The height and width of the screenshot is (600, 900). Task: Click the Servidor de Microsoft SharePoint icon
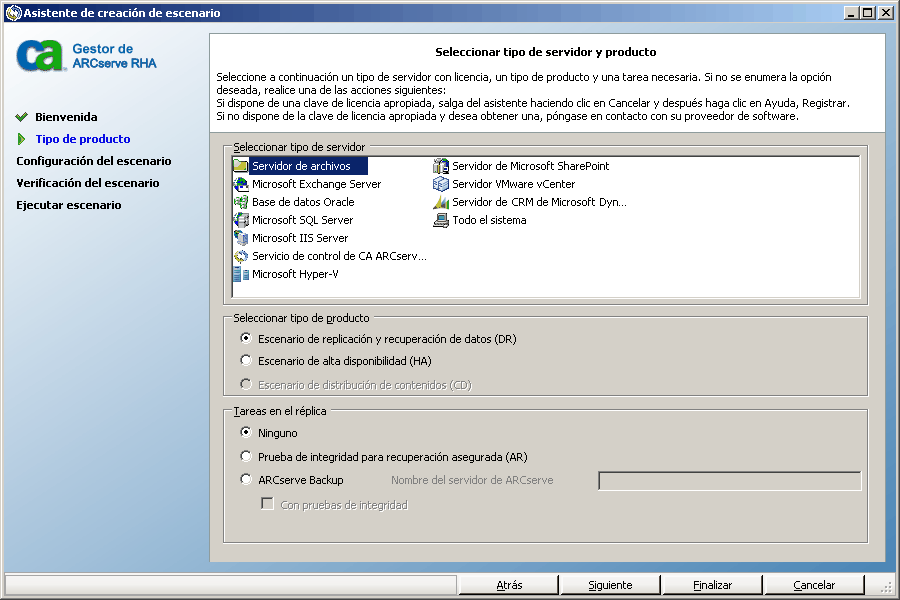(x=441, y=166)
